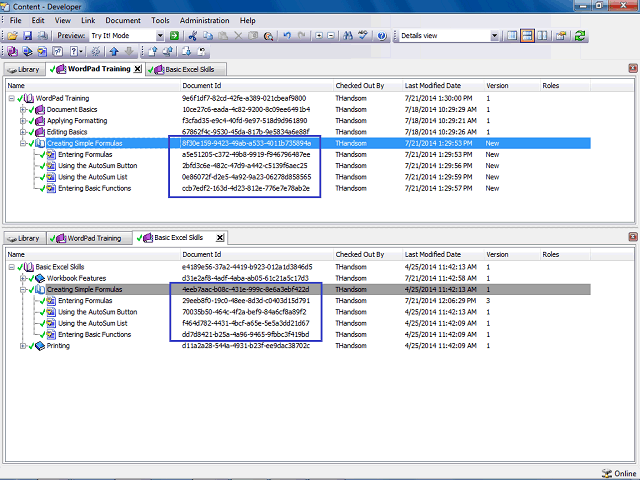The height and width of the screenshot is (480, 640).
Task: Click the Undo arrow icon
Action: (x=287, y=36)
